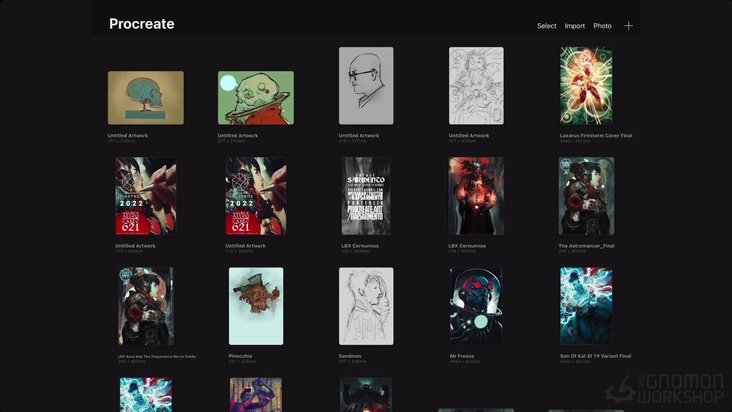Click the Select button in the gallery header
The width and height of the screenshot is (732, 412).
click(546, 26)
